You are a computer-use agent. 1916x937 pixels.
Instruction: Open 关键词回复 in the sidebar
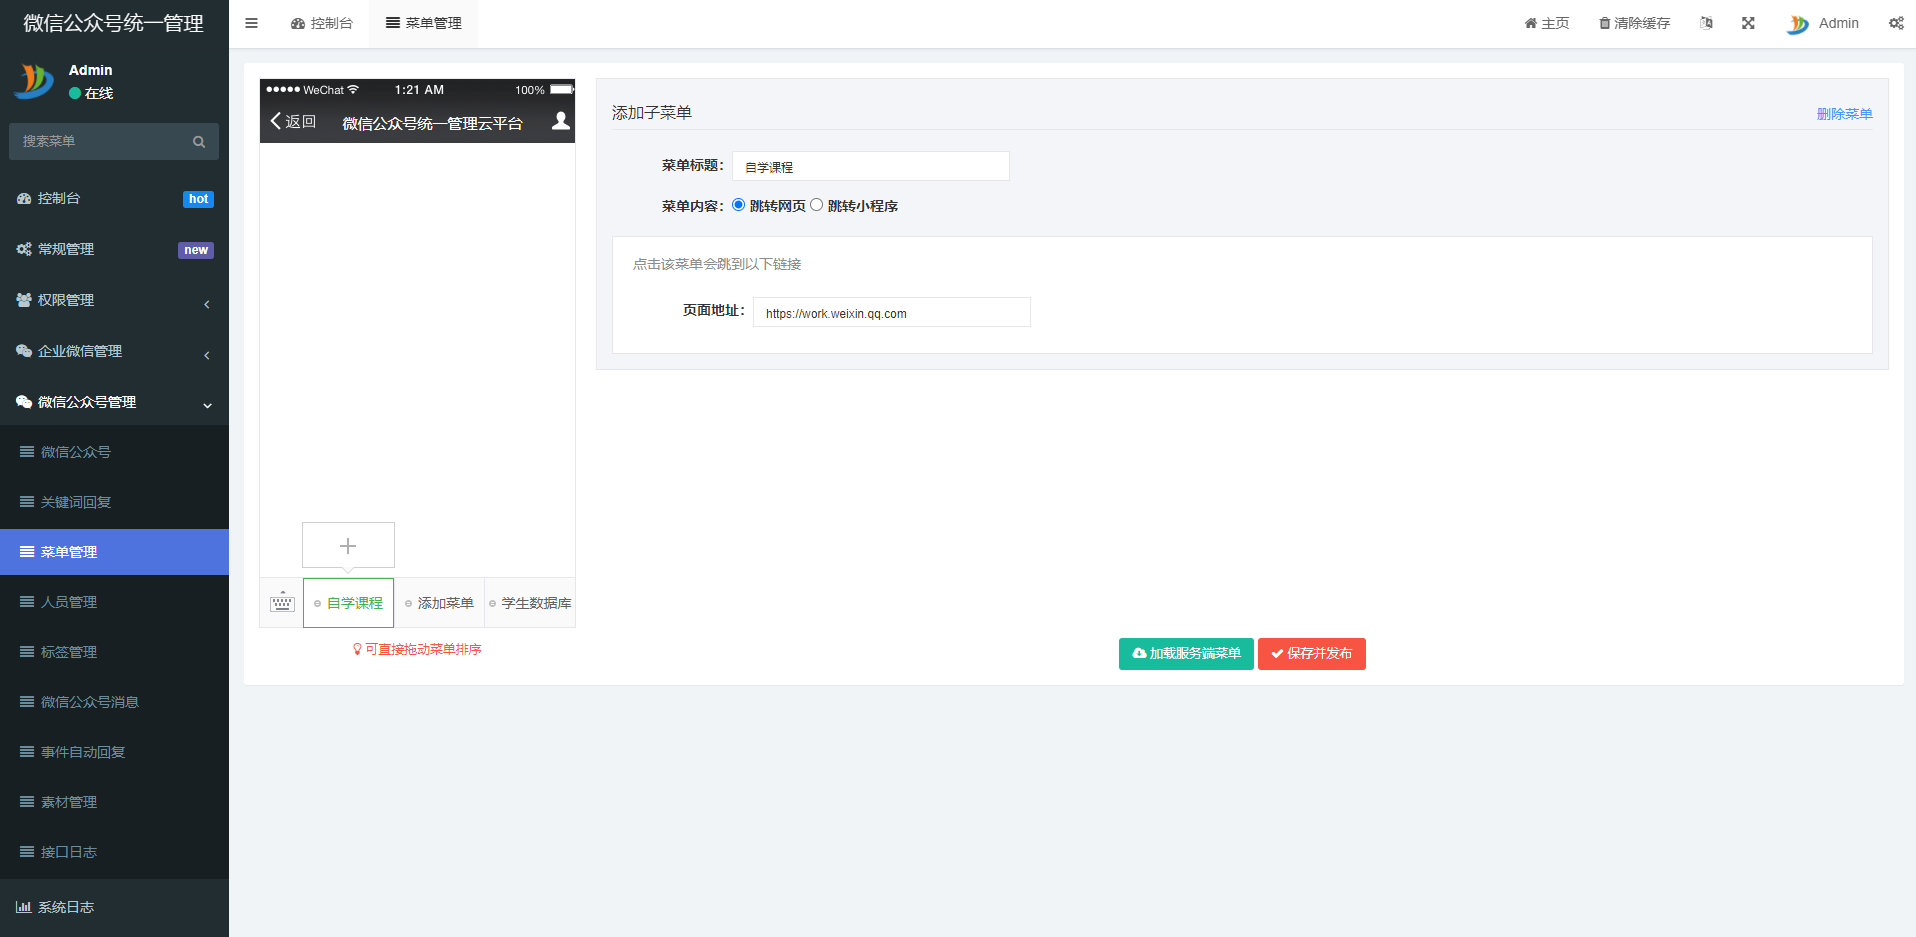[x=76, y=502]
